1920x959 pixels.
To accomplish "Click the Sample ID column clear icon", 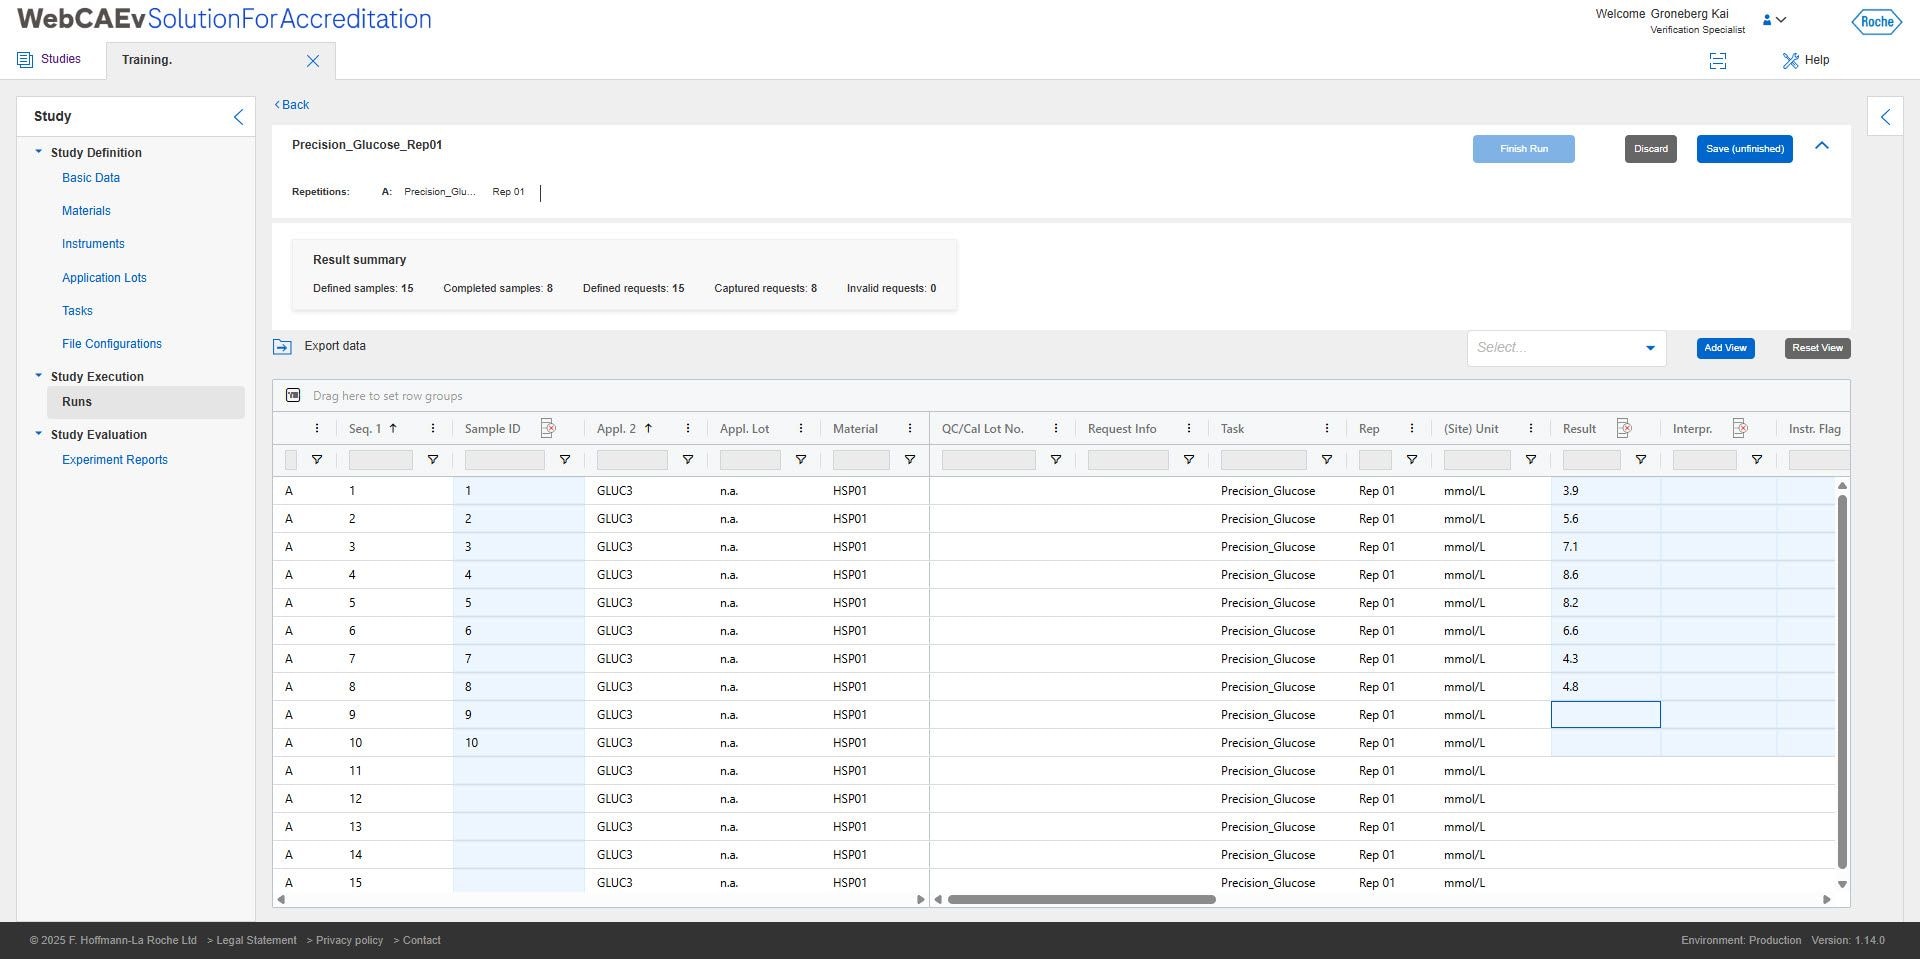I will (x=548, y=428).
